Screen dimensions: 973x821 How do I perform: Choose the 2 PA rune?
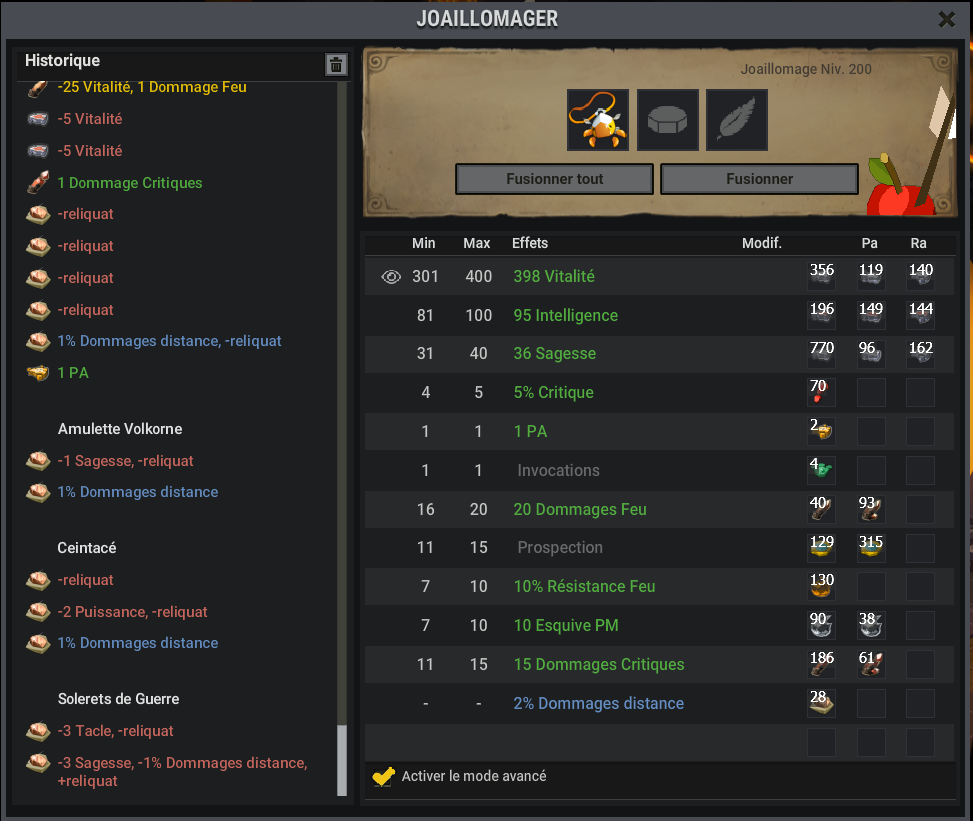822,431
